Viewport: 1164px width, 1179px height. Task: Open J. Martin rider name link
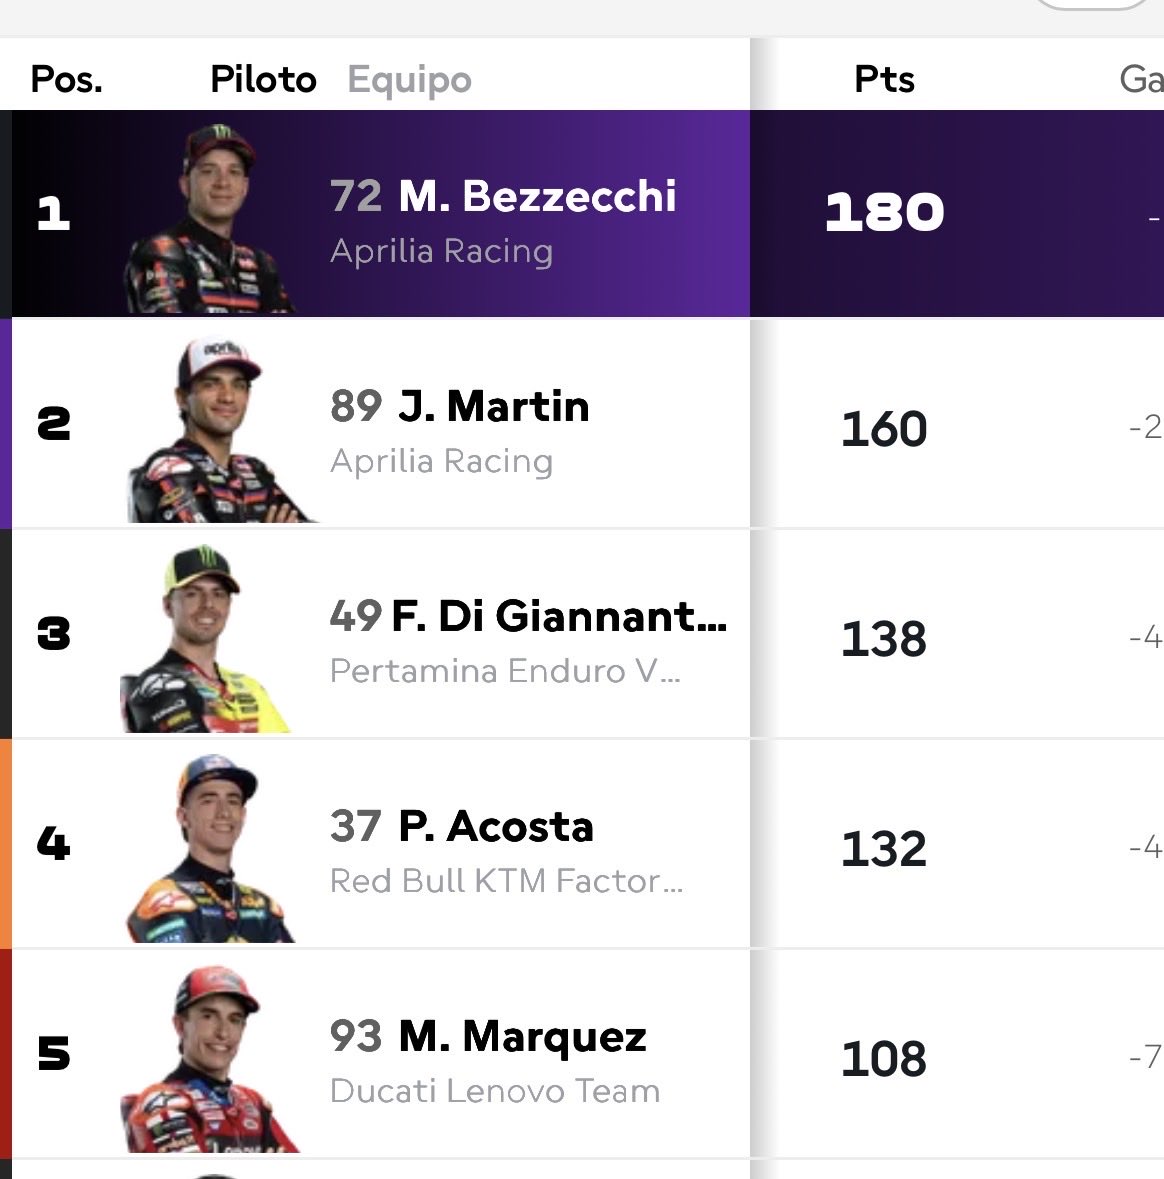[x=493, y=407]
